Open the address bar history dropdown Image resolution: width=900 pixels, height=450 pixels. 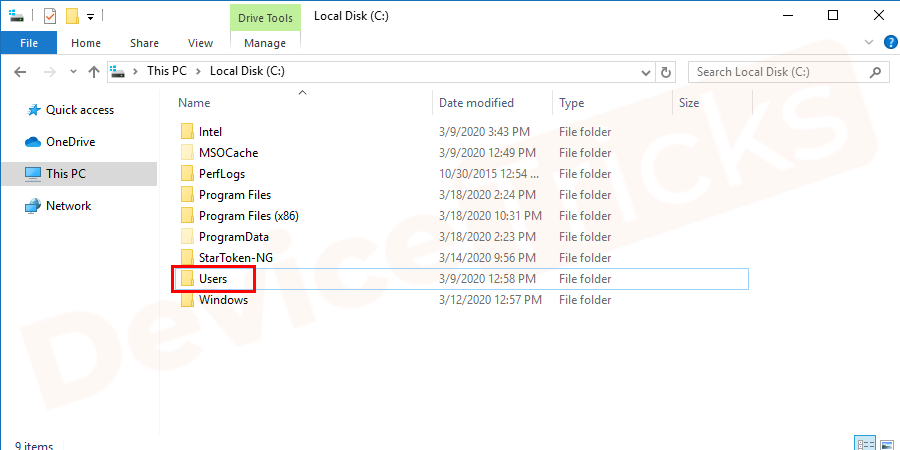pos(645,72)
